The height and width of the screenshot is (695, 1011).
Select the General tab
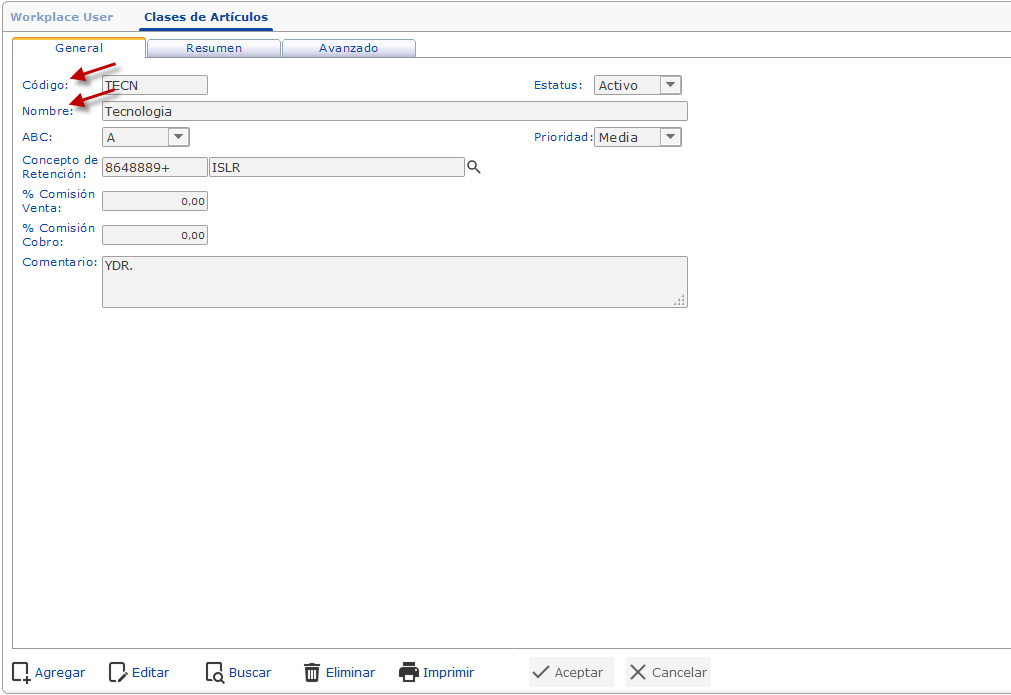pyautogui.click(x=79, y=48)
